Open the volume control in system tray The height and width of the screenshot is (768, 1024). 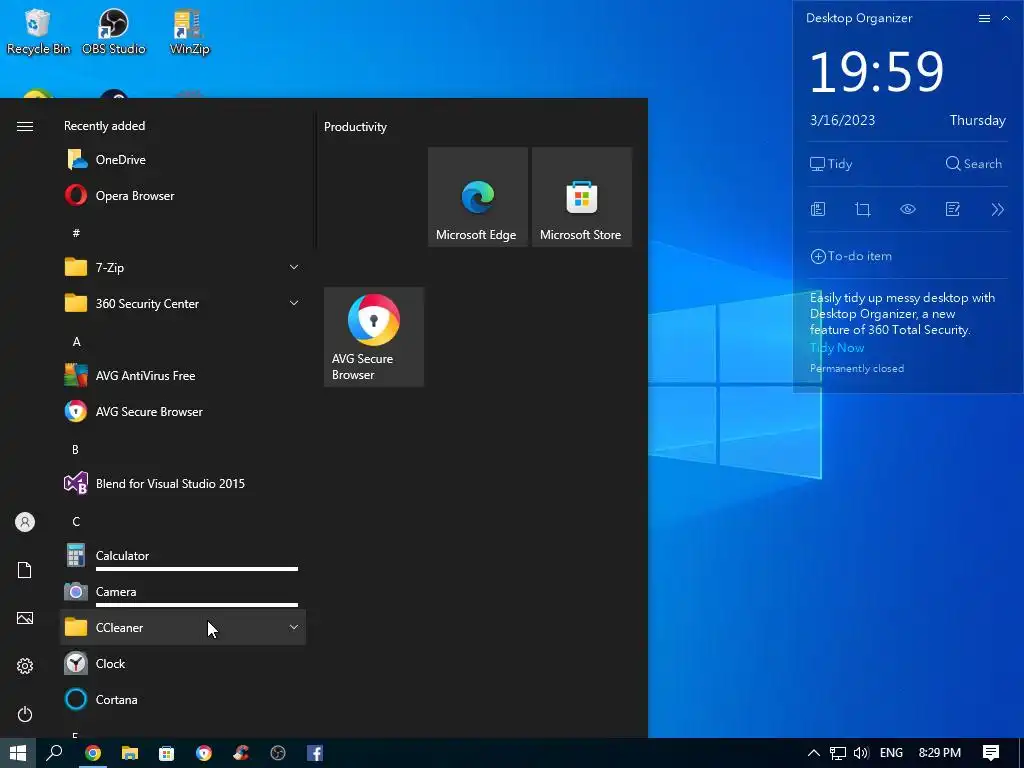point(861,753)
